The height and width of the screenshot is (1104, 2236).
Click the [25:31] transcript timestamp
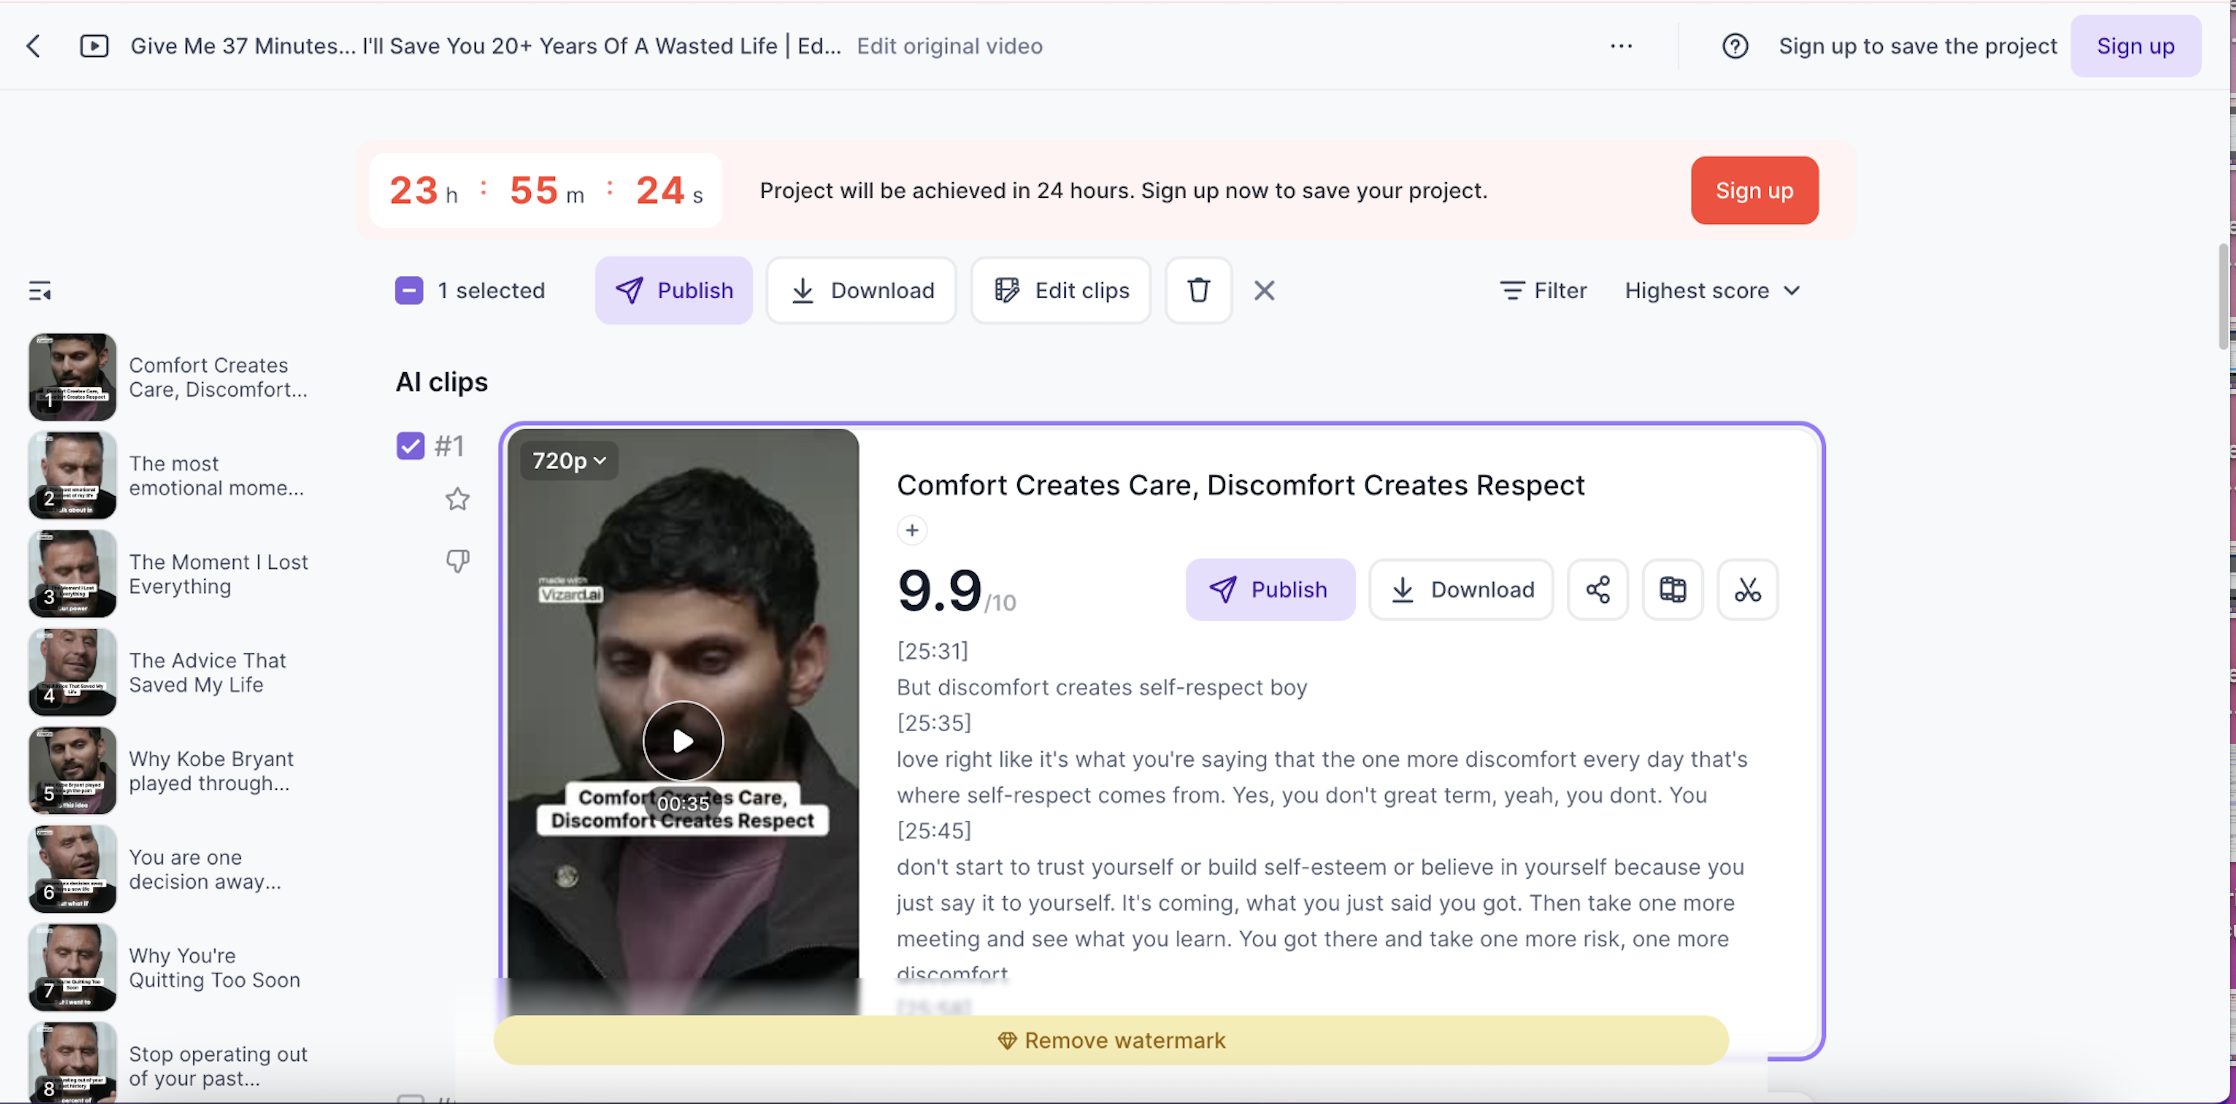pos(932,651)
